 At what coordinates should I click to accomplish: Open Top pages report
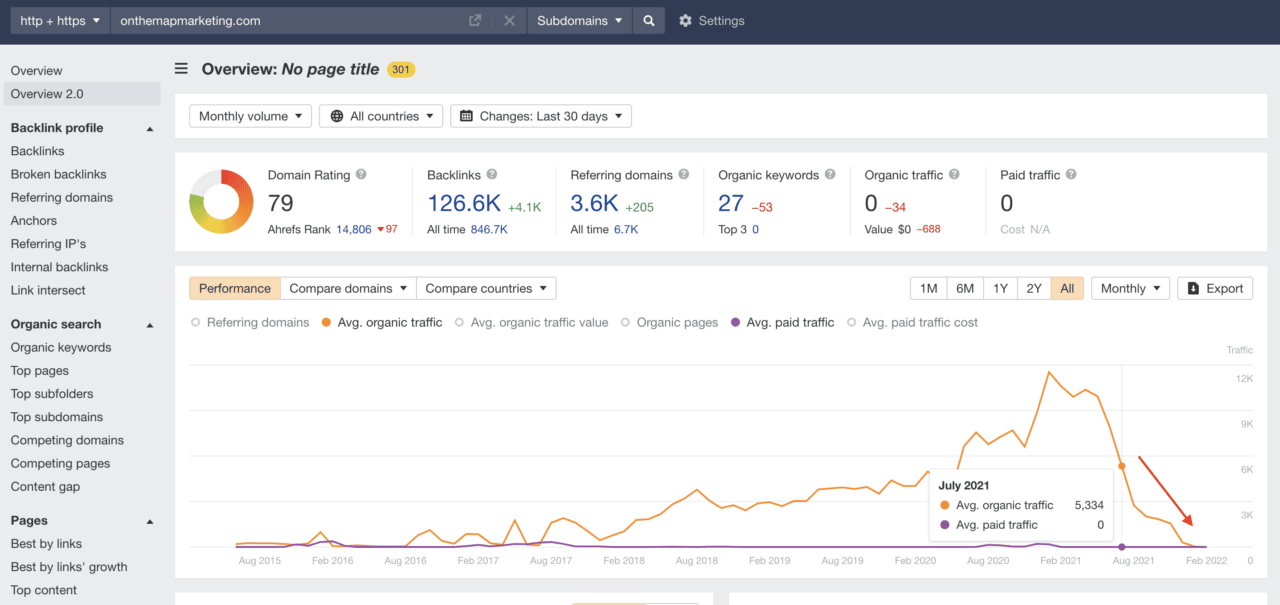tap(40, 370)
